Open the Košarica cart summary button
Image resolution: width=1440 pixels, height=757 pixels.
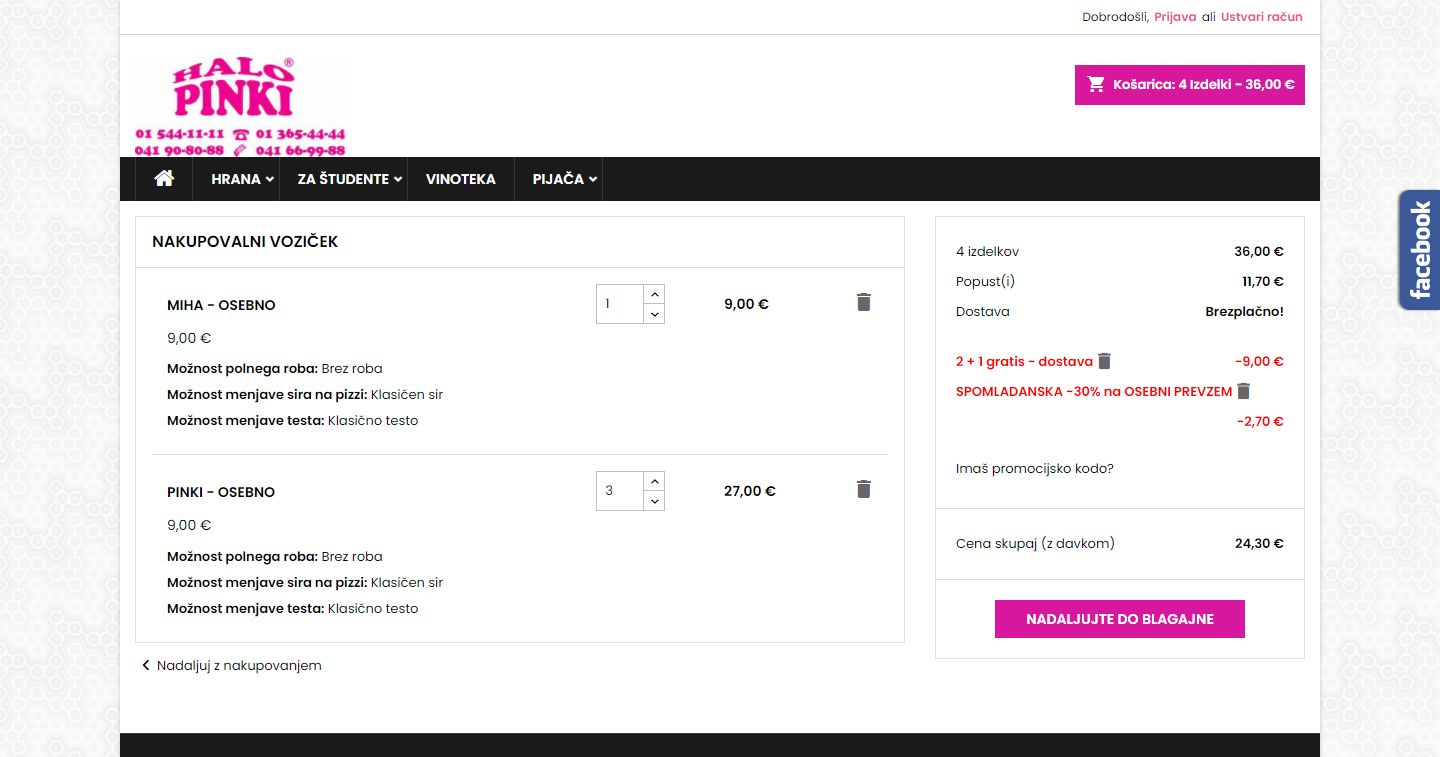(x=1190, y=85)
